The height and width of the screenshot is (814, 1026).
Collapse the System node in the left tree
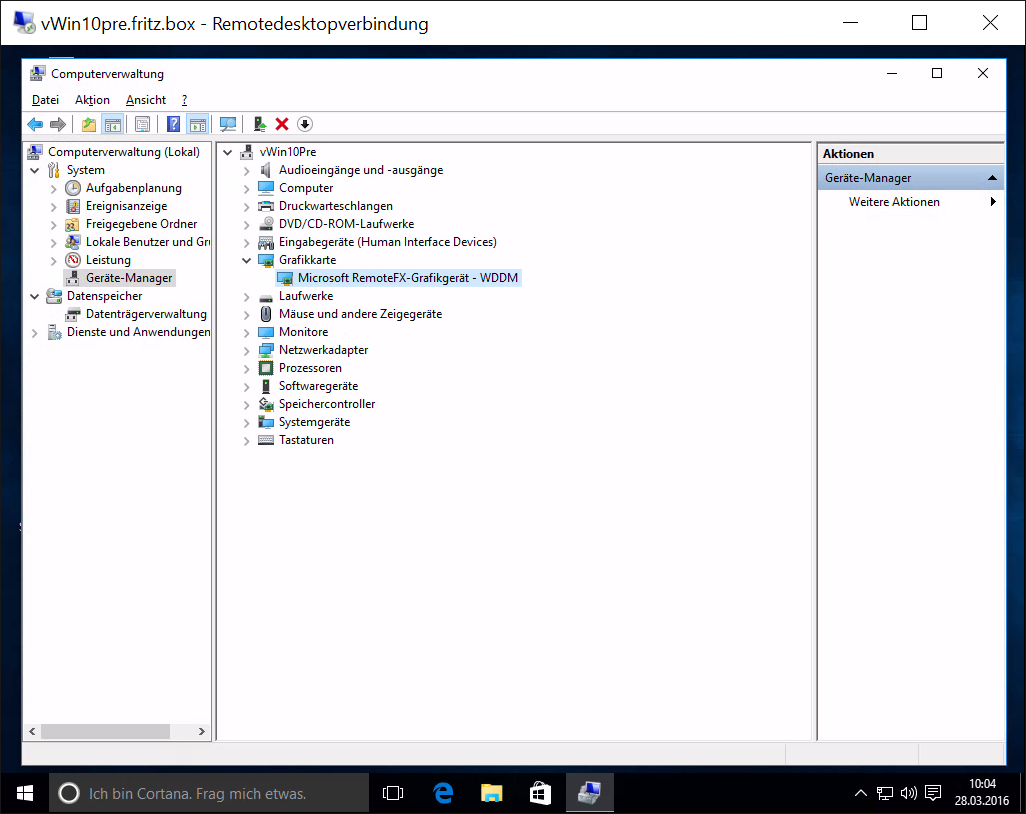pos(35,170)
